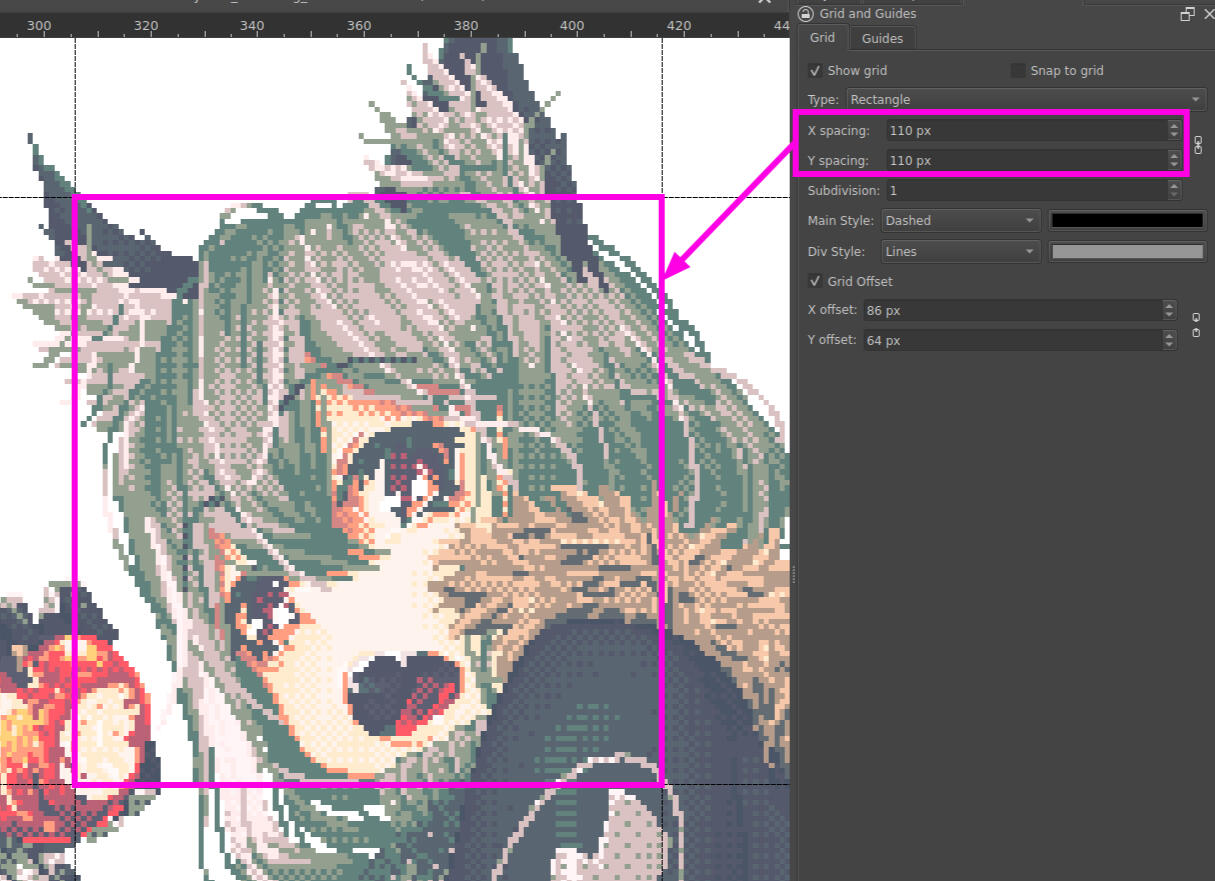The image size is (1215, 881).
Task: Decrease Y spacing using the down stepper arrow
Action: pos(1172,166)
